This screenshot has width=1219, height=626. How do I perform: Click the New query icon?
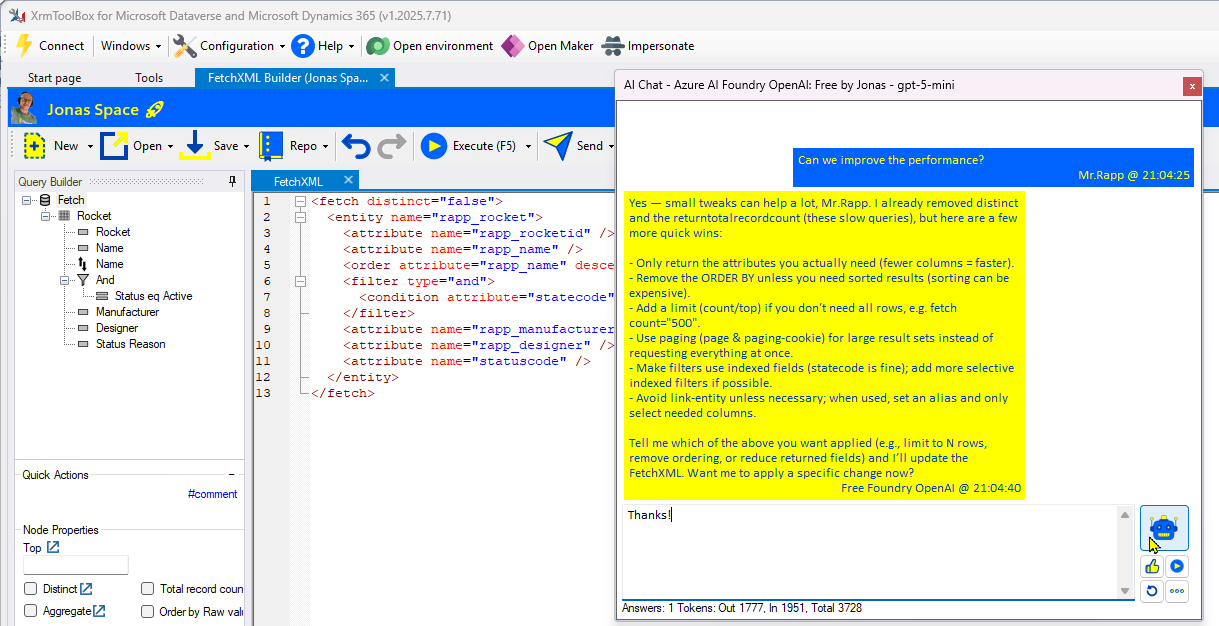click(x=35, y=146)
